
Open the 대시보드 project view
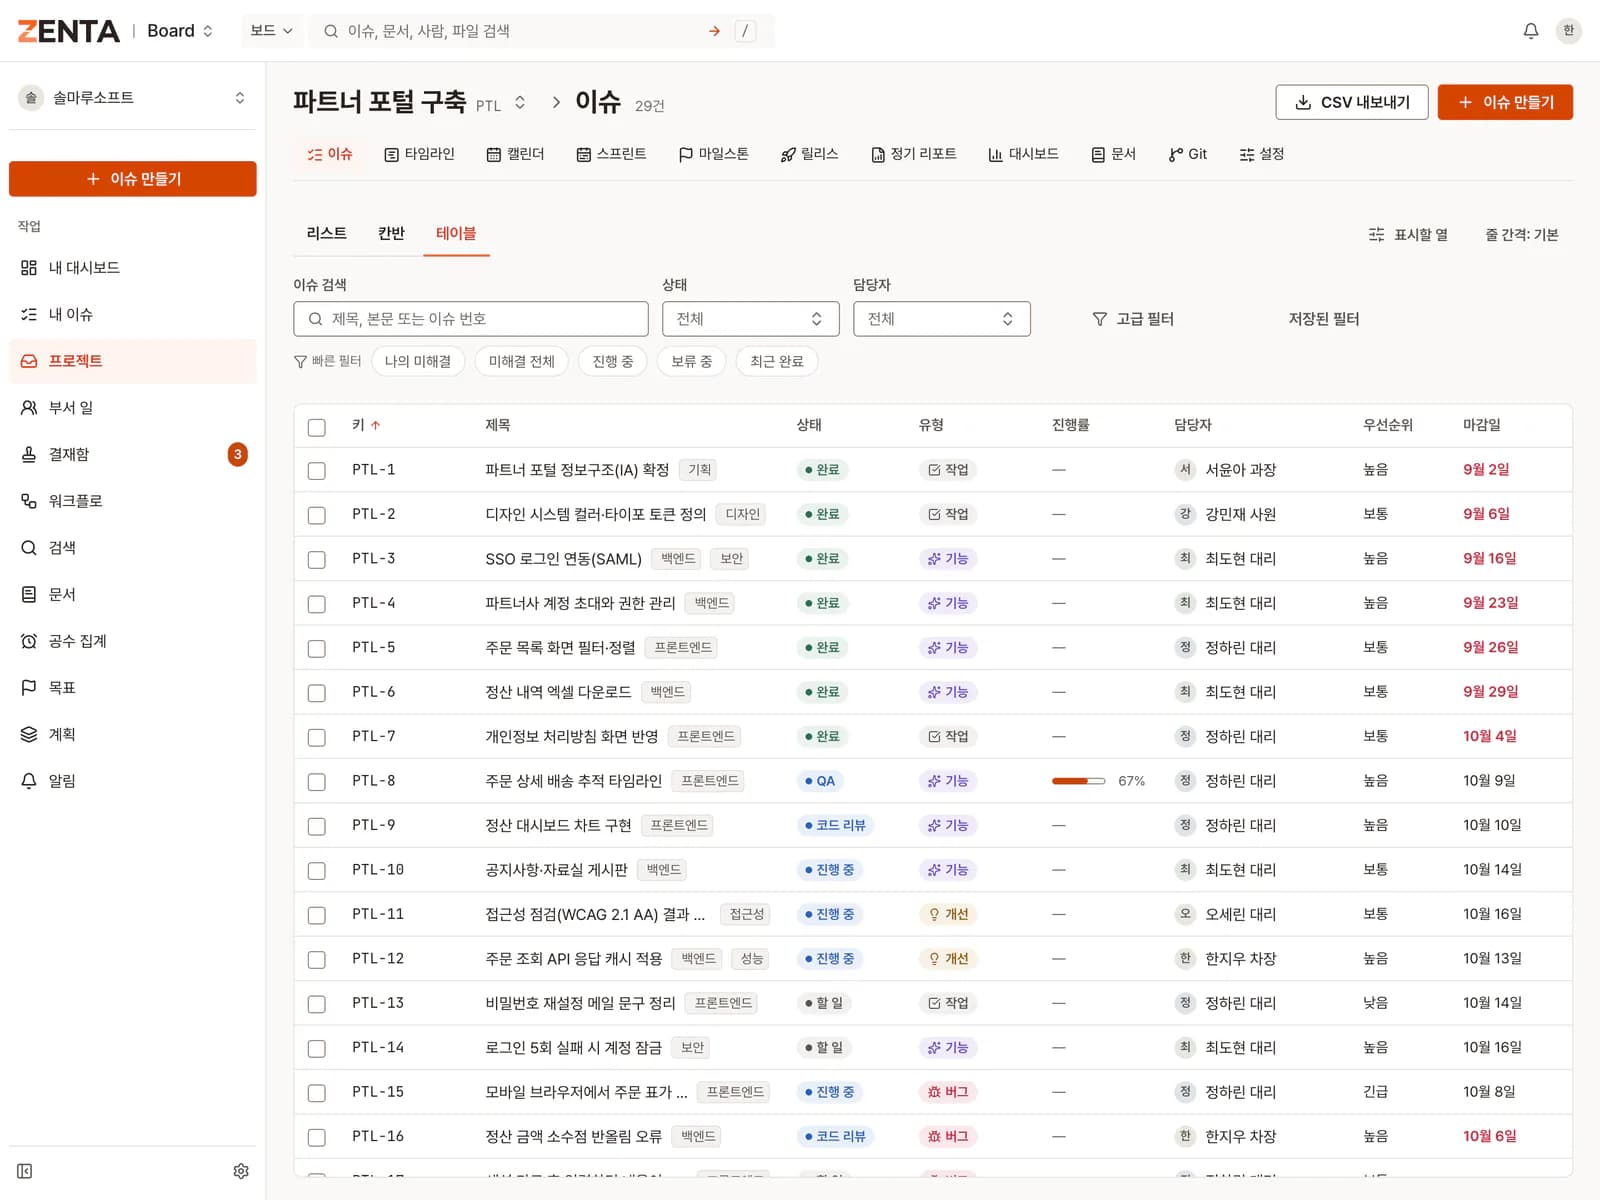pyautogui.click(x=1023, y=154)
